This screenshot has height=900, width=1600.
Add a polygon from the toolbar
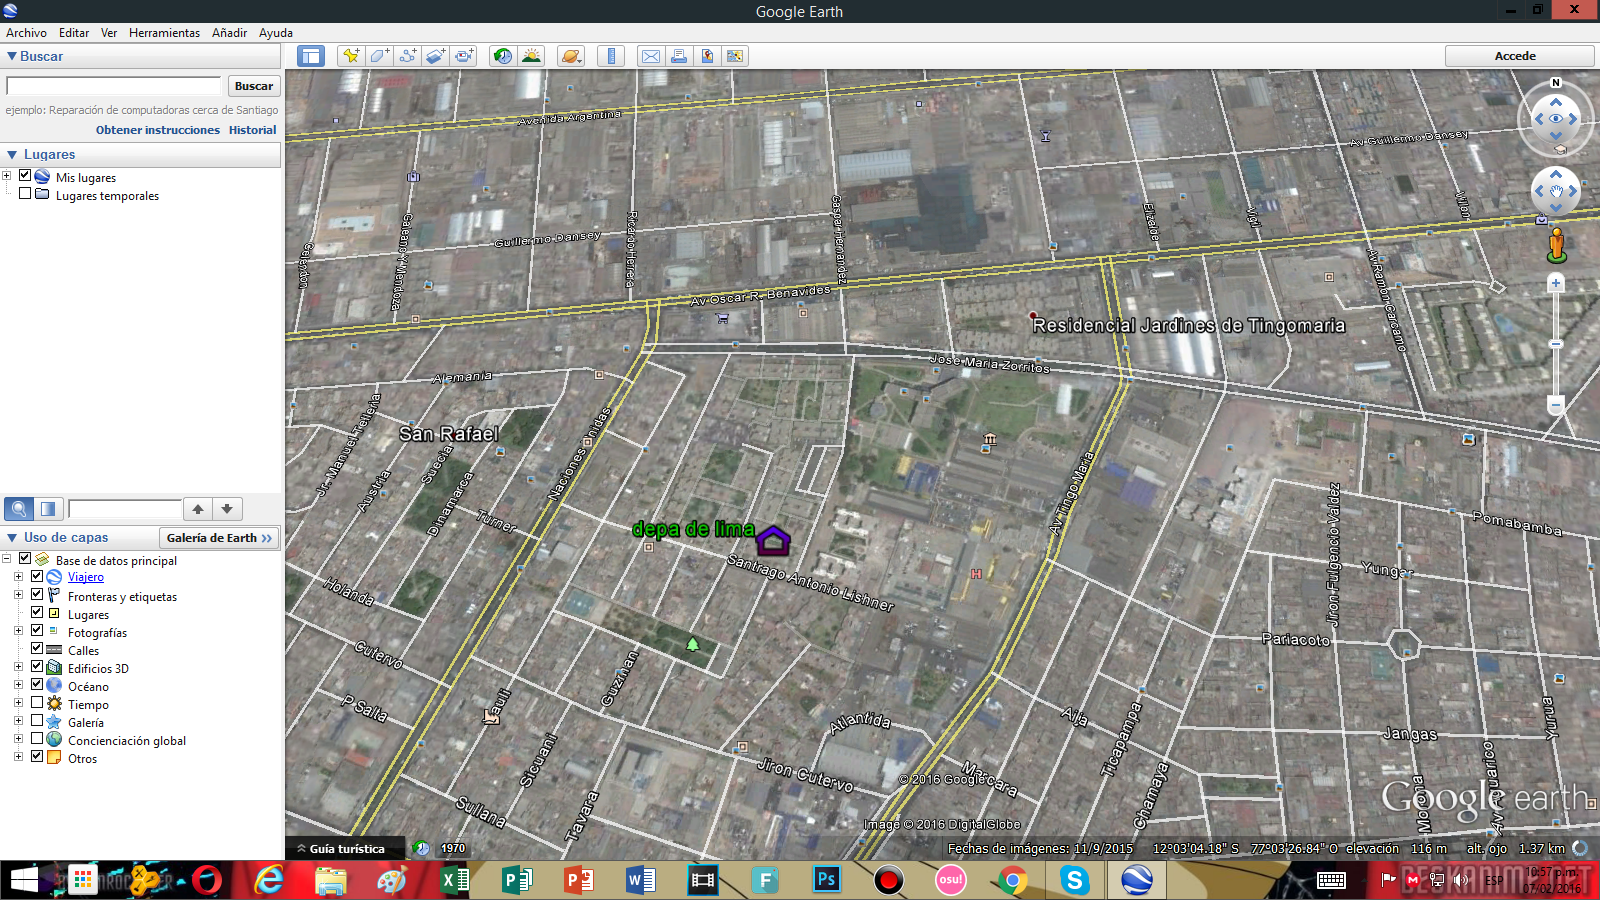[x=379, y=56]
